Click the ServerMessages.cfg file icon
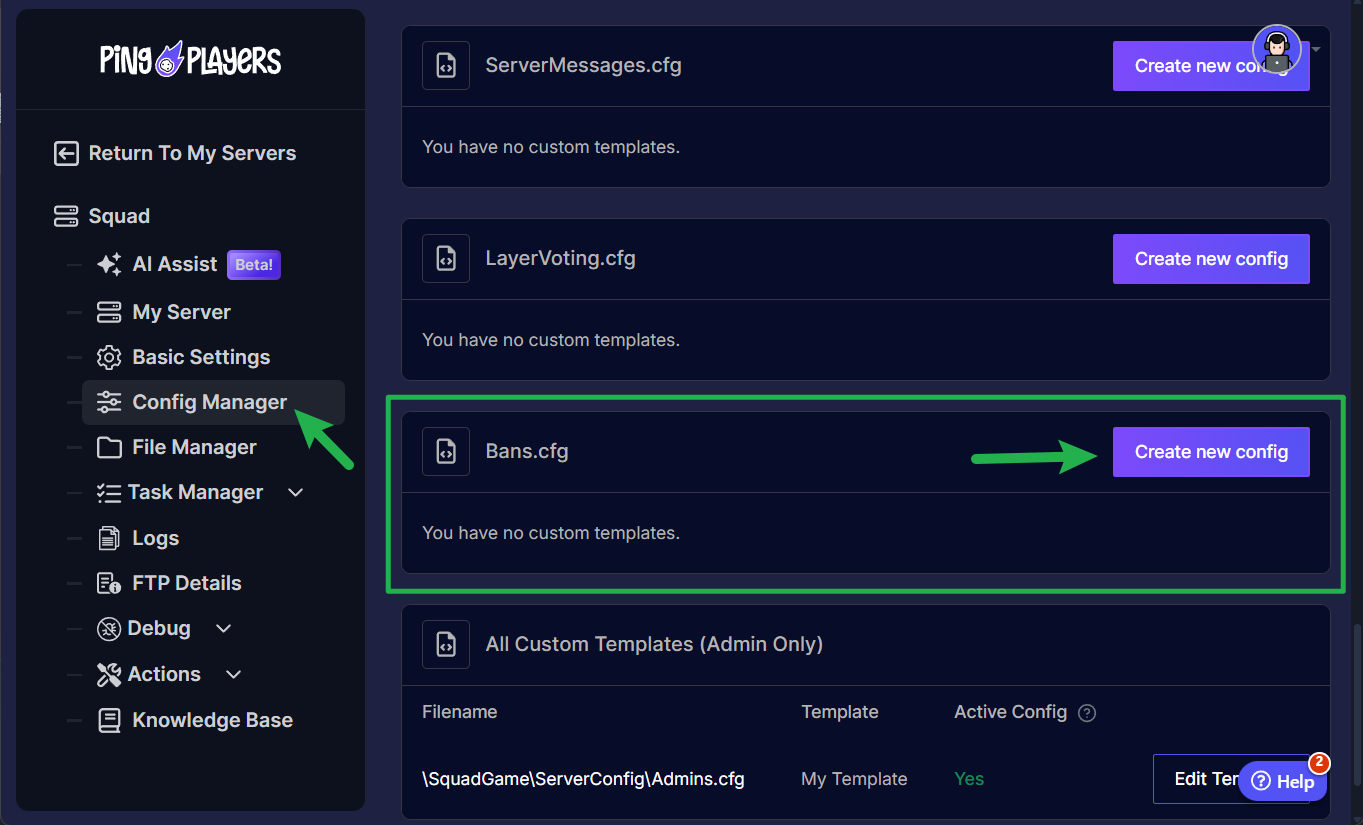 446,66
